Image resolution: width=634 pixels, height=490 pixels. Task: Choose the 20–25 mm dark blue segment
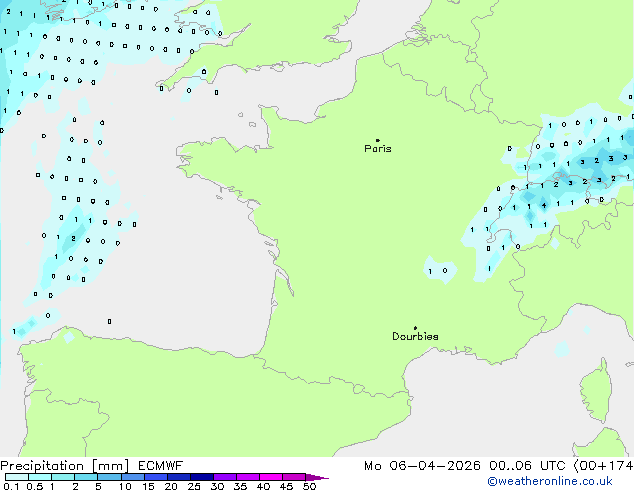(x=178, y=477)
